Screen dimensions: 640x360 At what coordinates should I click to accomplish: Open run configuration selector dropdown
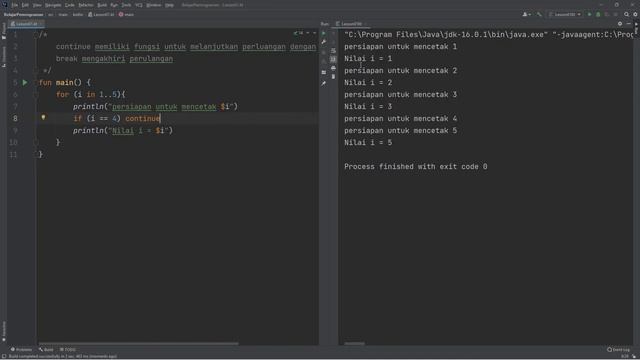tap(565, 14)
